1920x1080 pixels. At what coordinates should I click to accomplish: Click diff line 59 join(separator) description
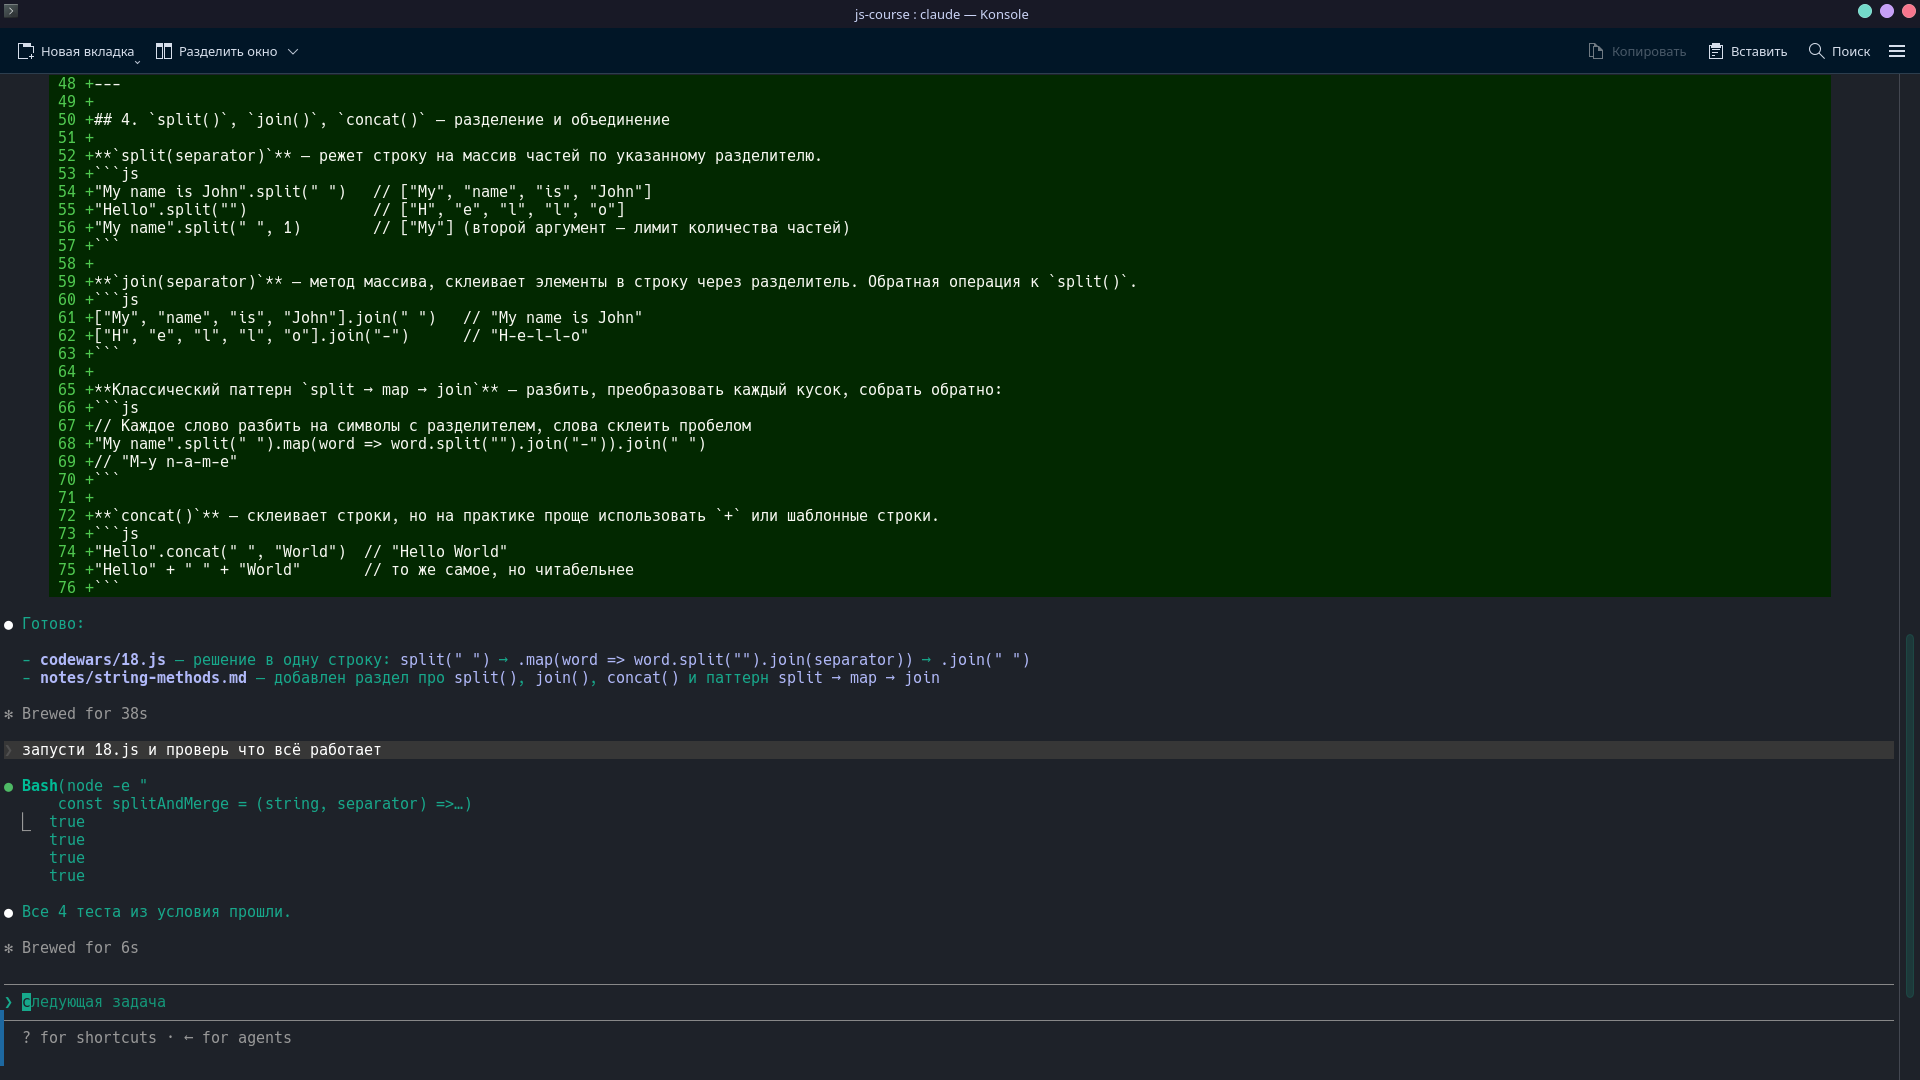[616, 282]
